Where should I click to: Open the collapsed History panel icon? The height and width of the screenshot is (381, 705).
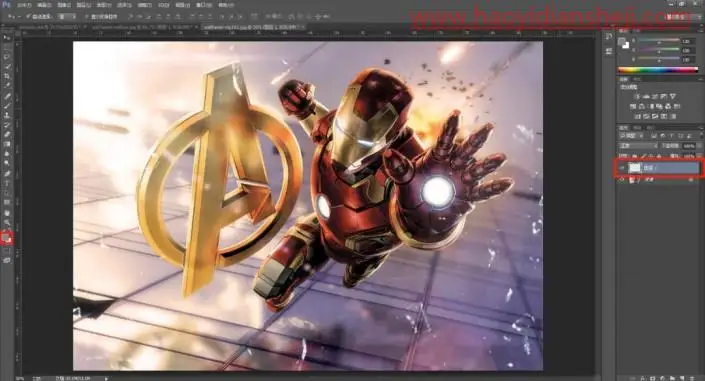pos(609,36)
